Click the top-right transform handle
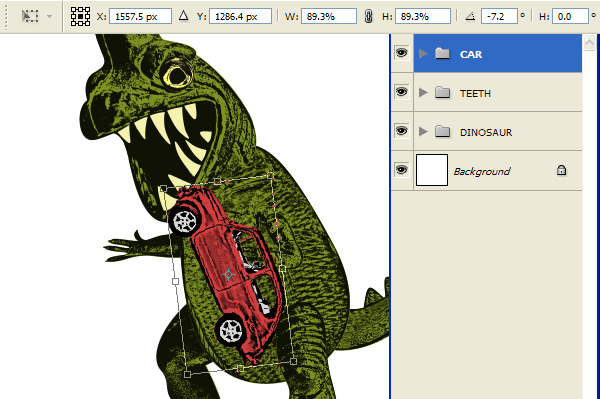600x399 pixels. (271, 176)
